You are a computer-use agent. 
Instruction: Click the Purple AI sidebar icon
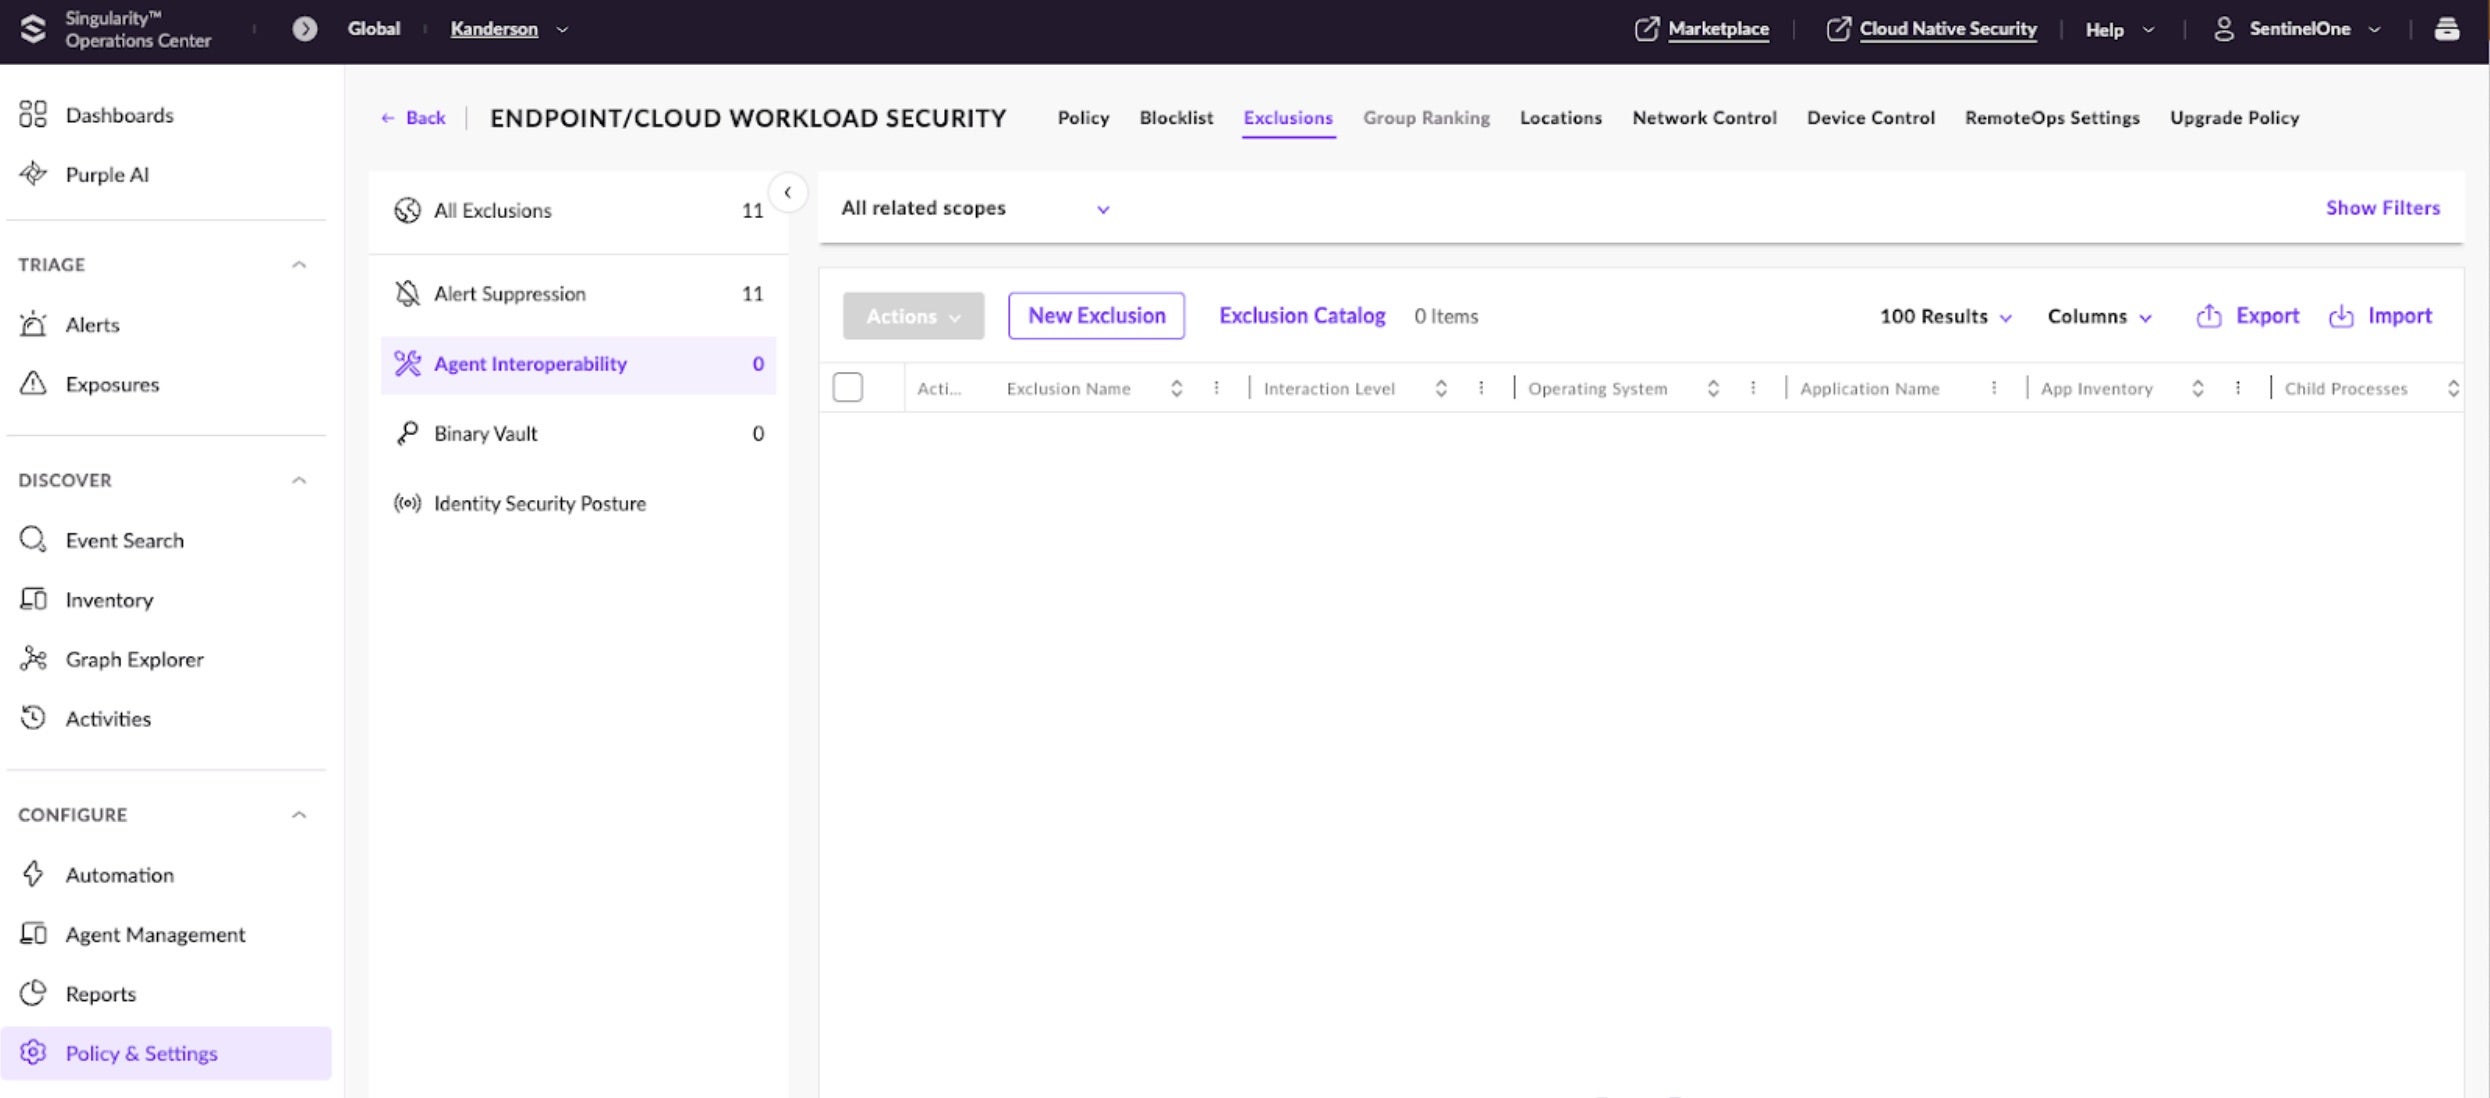pos(33,174)
